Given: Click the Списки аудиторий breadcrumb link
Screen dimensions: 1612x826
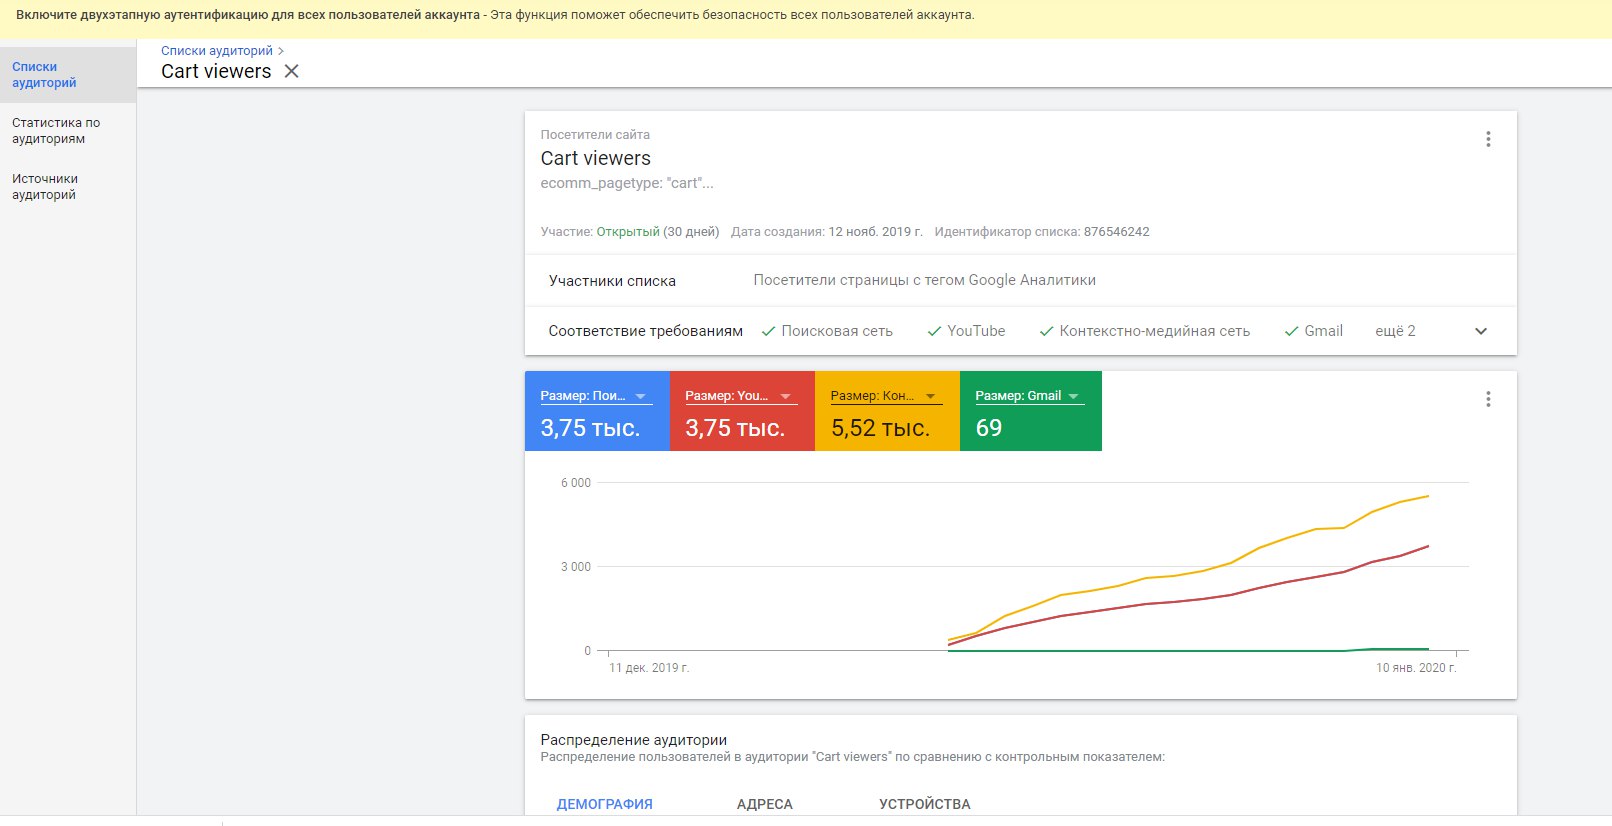Looking at the screenshot, I should point(217,50).
